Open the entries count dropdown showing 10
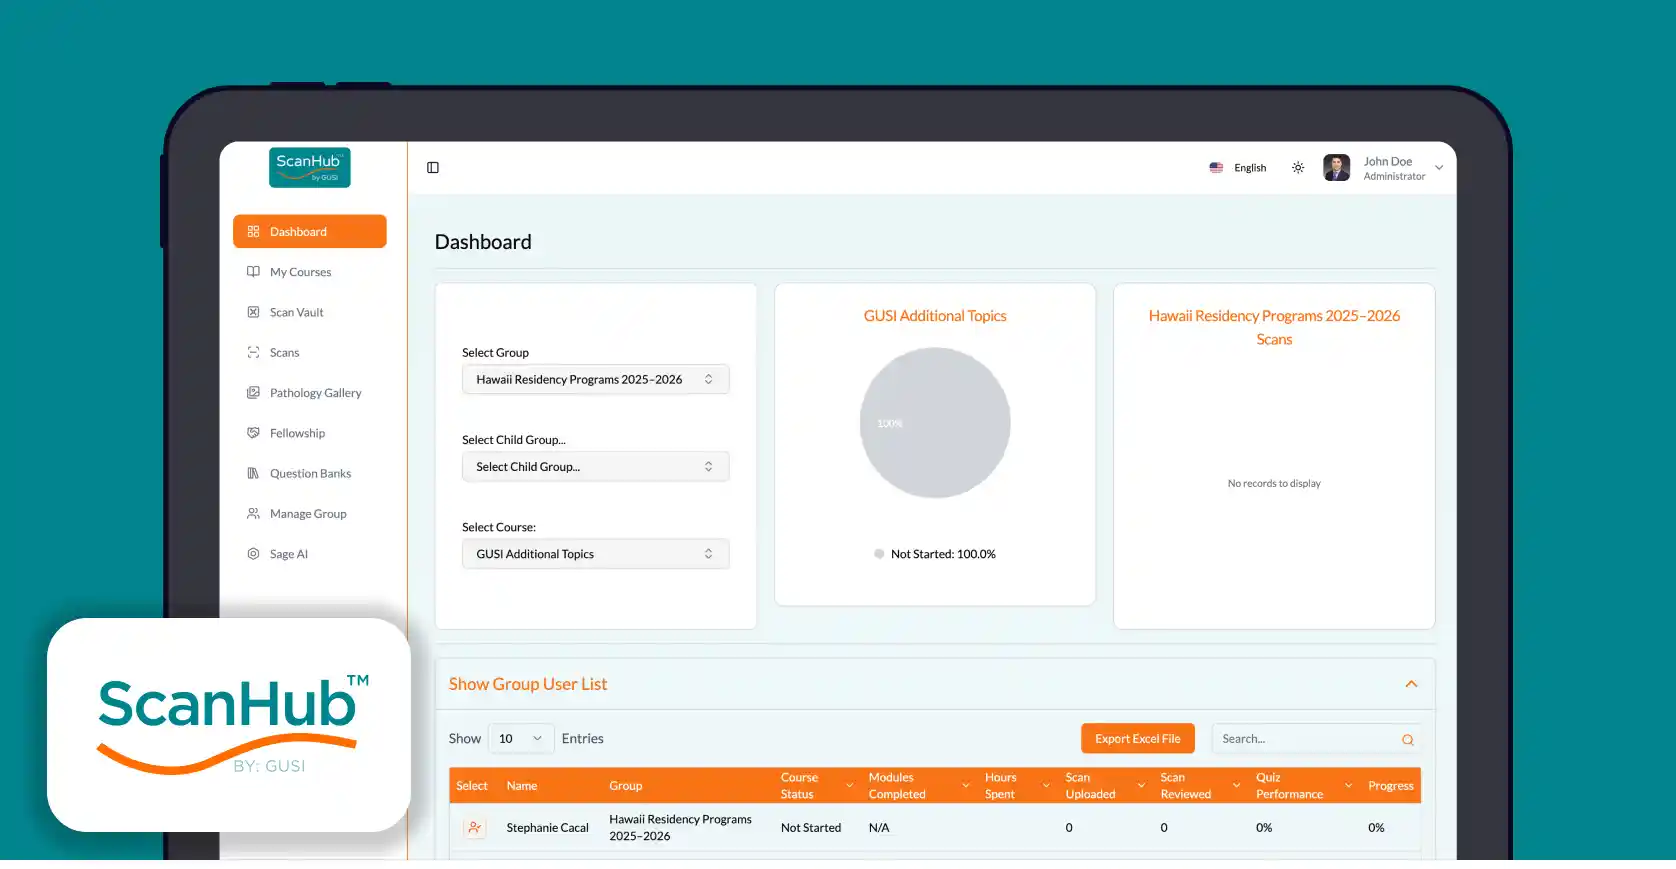Screen dimensions: 1676x869 click(x=521, y=739)
